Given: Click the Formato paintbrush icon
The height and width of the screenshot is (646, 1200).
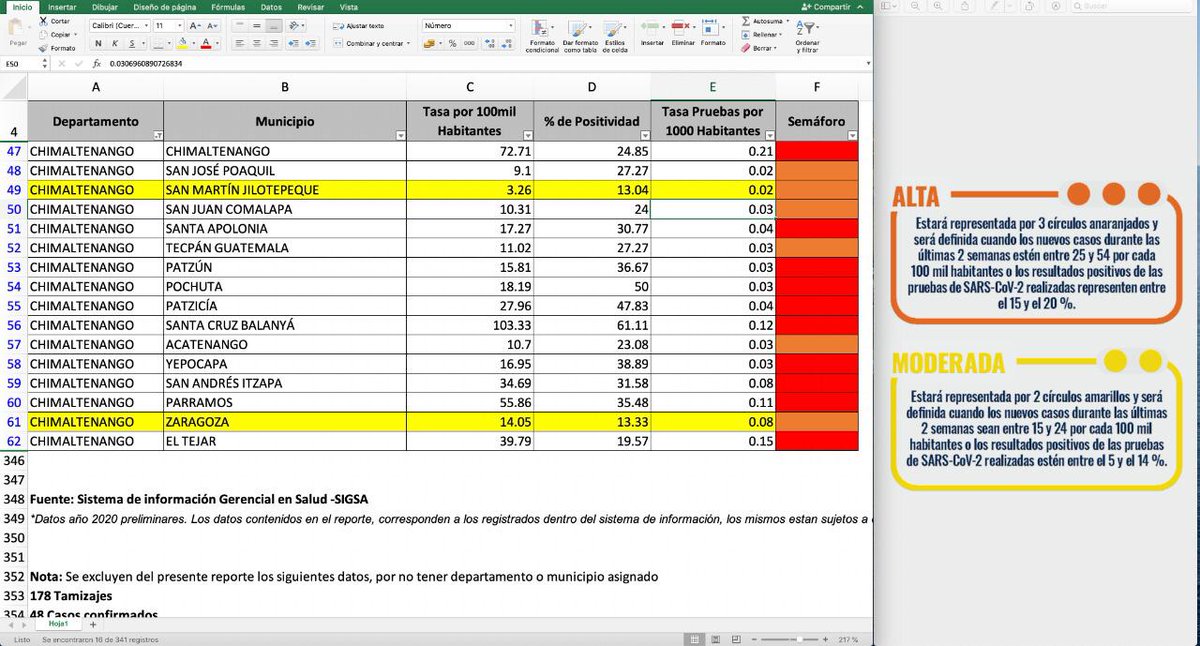Looking at the screenshot, I should [44, 47].
